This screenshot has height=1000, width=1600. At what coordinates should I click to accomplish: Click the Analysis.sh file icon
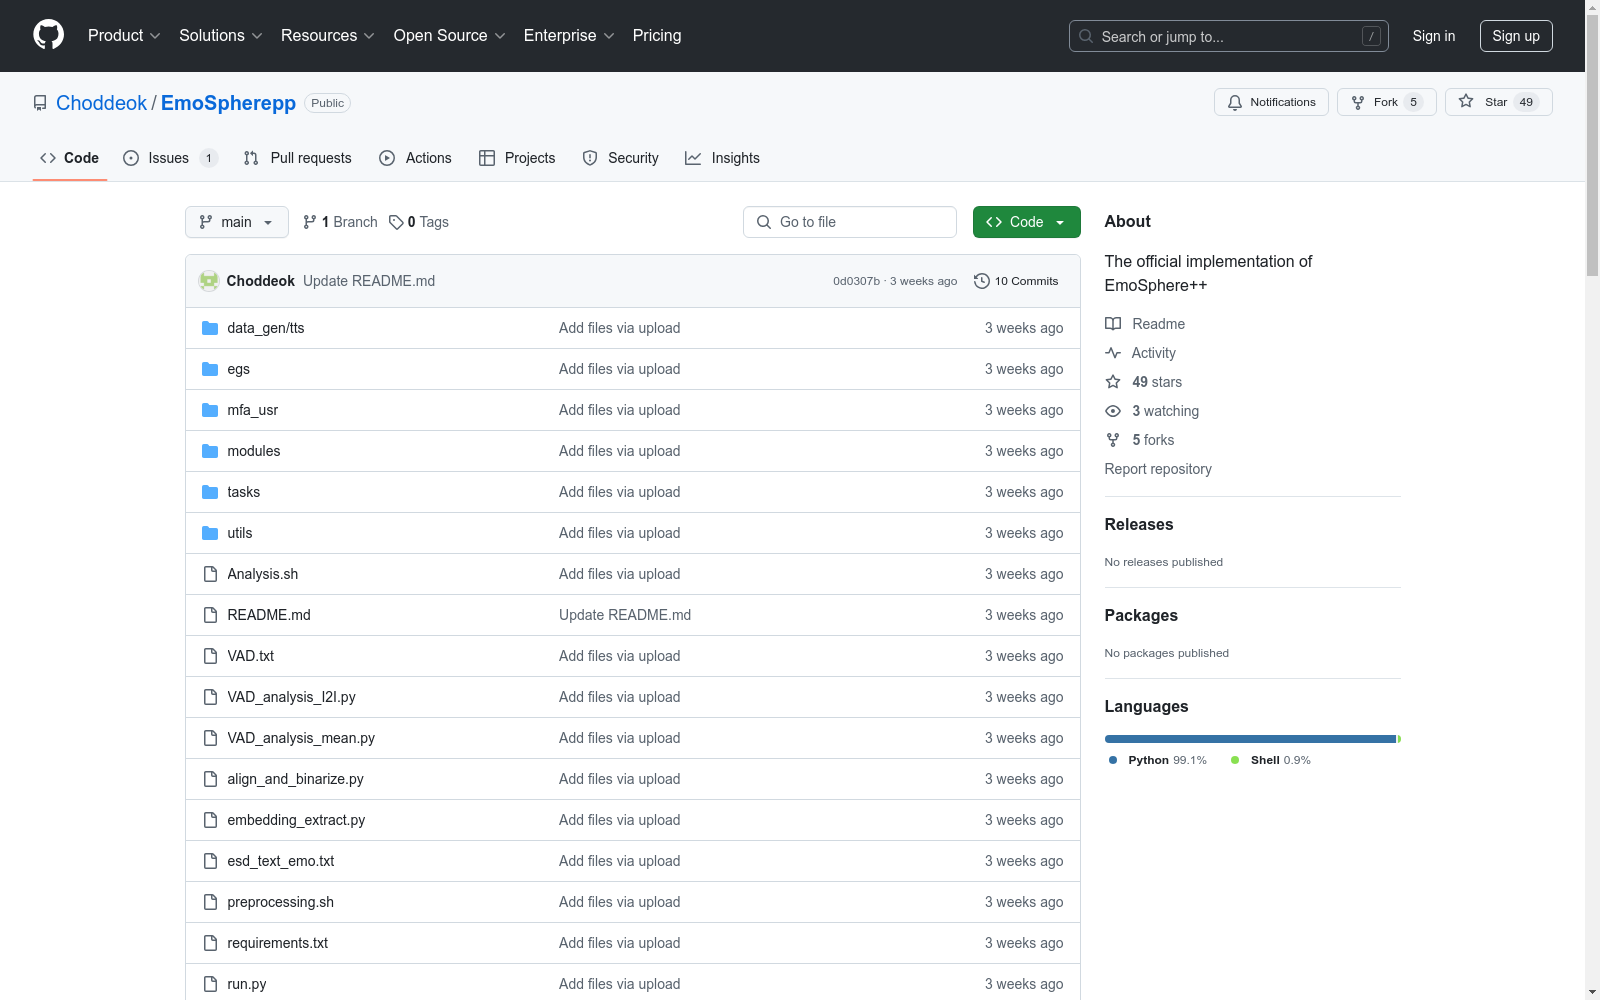210,574
